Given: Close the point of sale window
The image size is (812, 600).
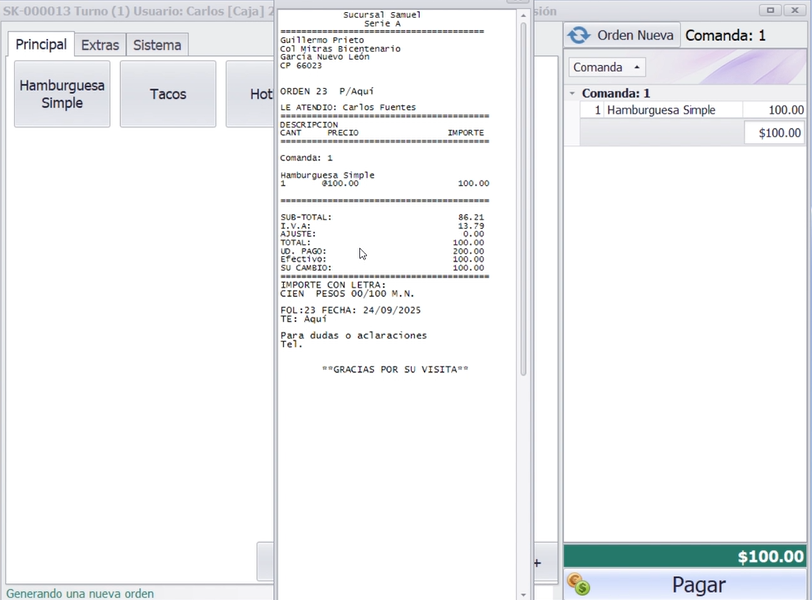Looking at the screenshot, I should [x=797, y=9].
